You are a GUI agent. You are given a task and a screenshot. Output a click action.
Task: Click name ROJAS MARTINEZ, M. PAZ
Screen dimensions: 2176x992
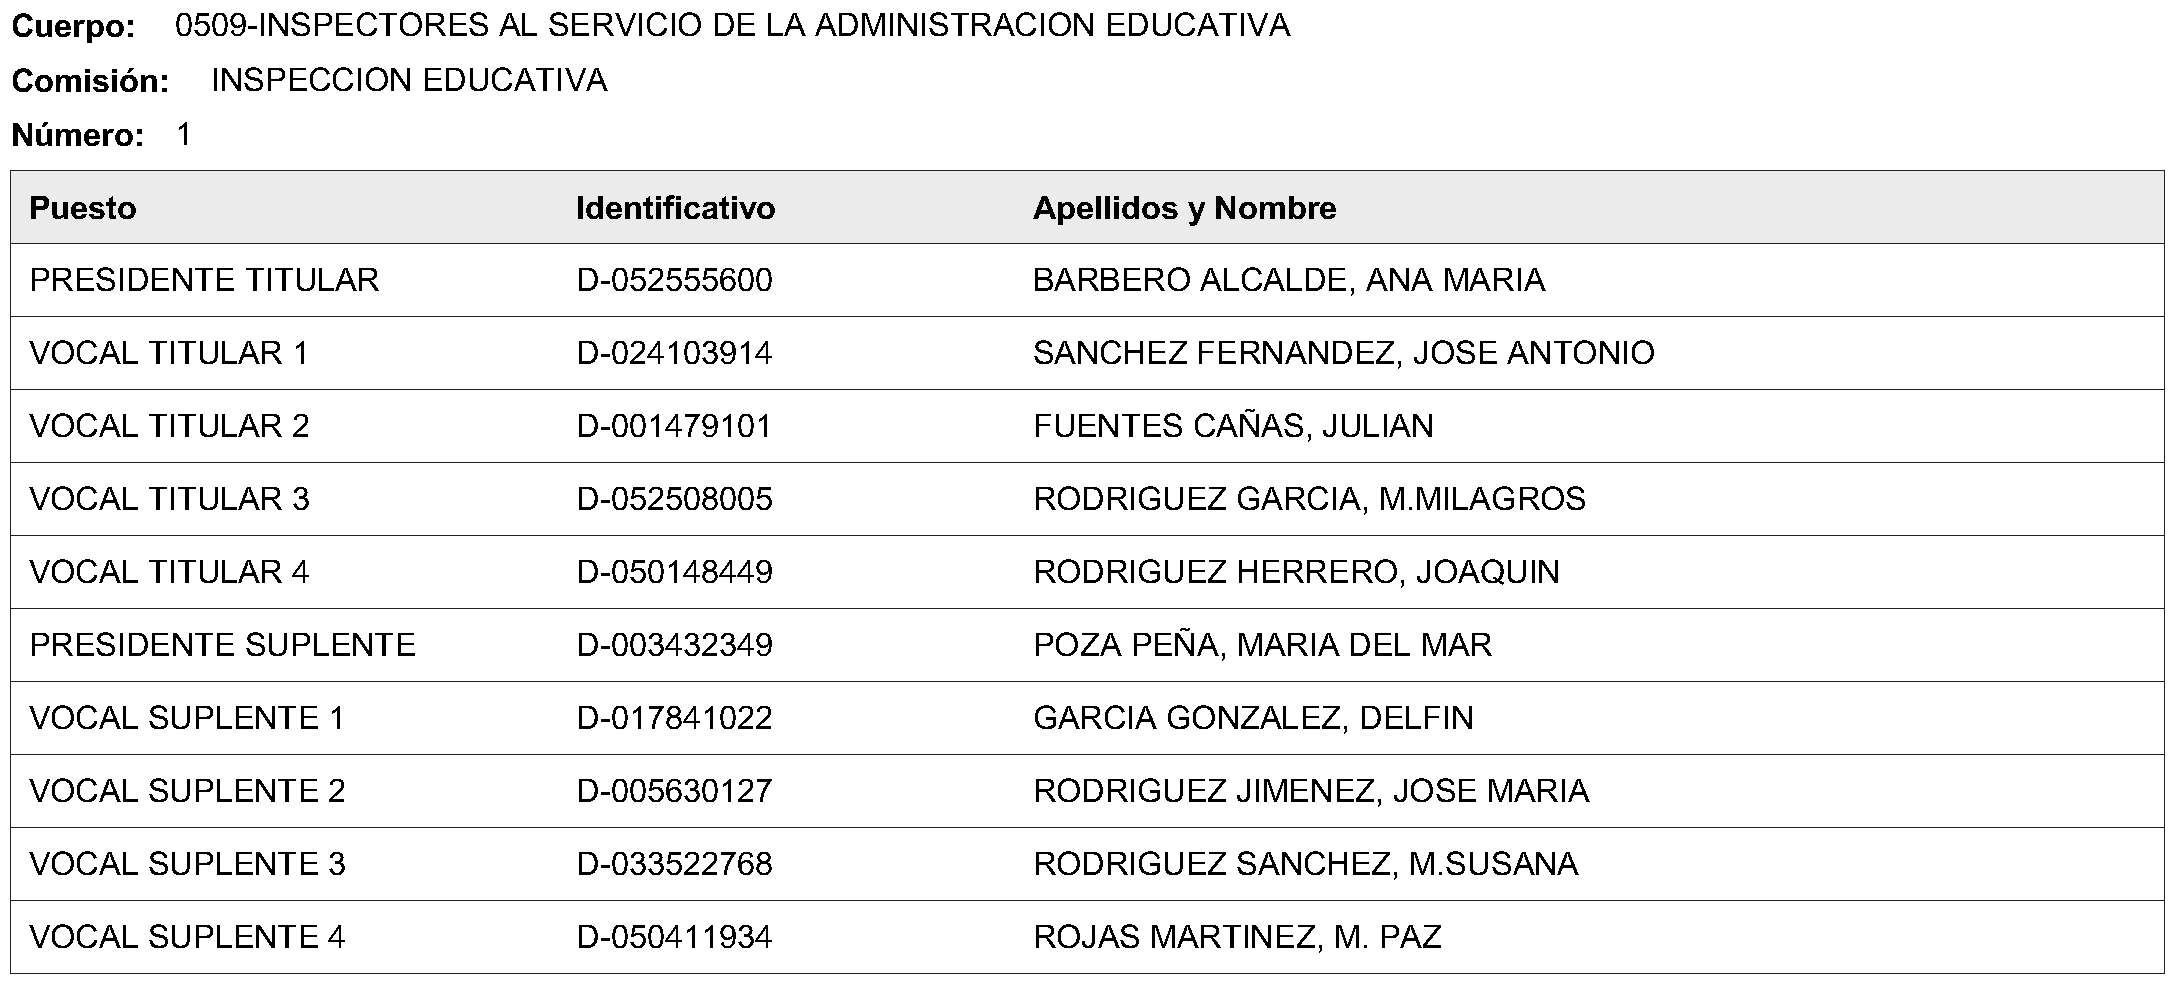[x=1237, y=937]
